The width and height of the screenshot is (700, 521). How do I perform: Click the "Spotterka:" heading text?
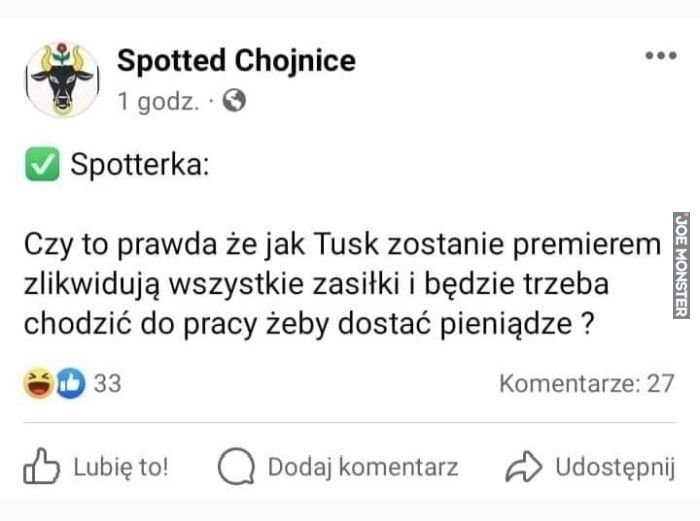(x=139, y=164)
